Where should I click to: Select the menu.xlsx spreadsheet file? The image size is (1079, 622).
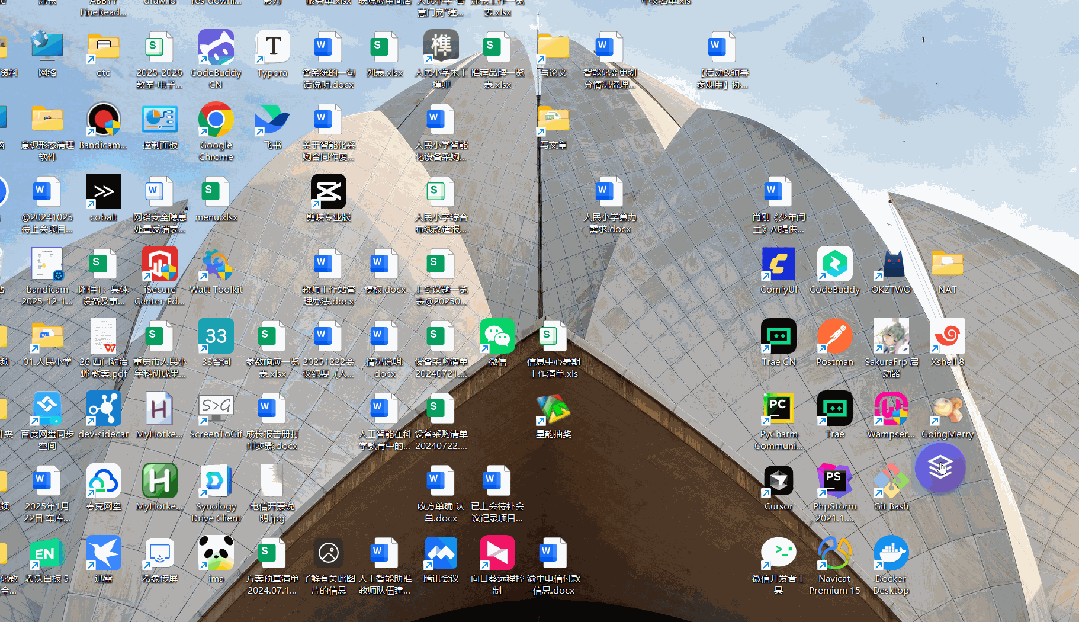tap(215, 193)
